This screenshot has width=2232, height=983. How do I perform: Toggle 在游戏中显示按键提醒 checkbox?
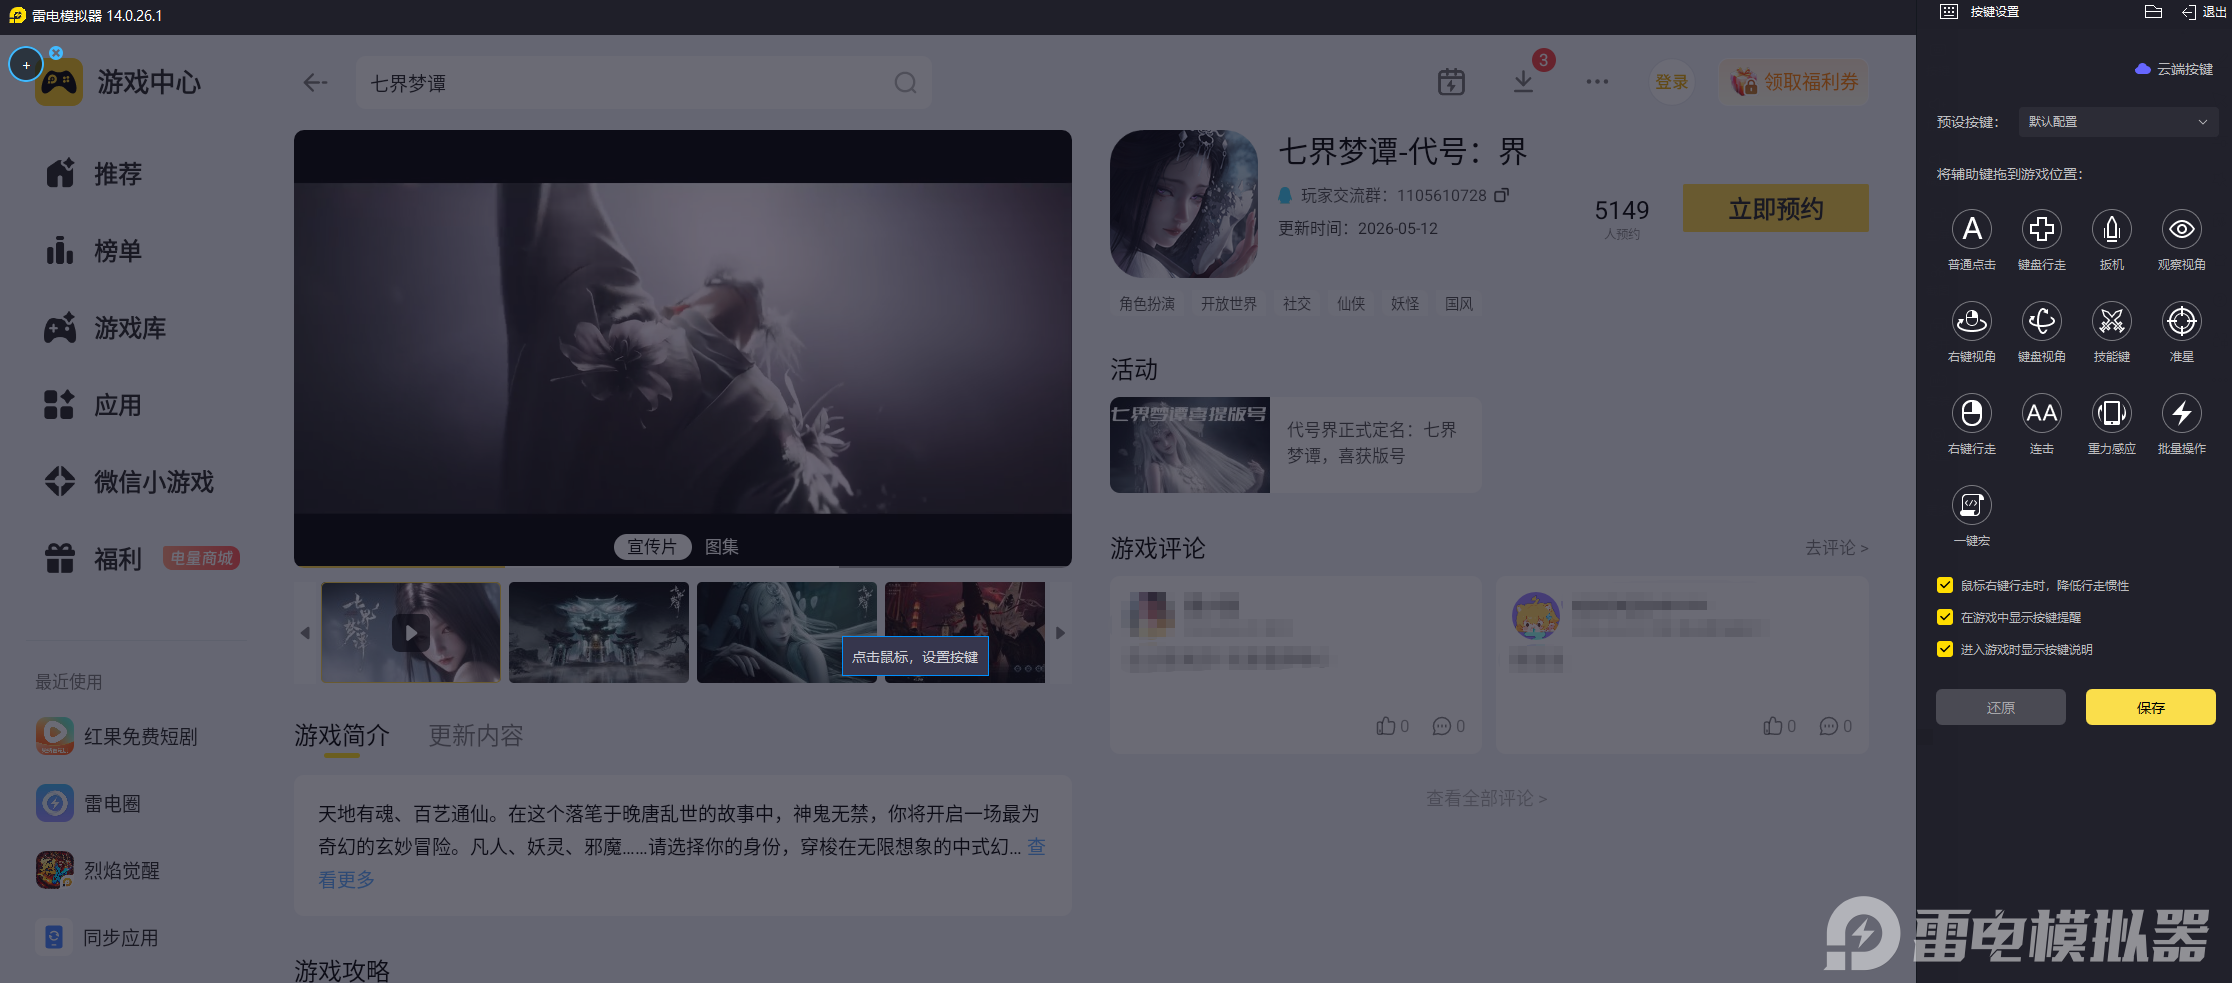pyautogui.click(x=1945, y=617)
